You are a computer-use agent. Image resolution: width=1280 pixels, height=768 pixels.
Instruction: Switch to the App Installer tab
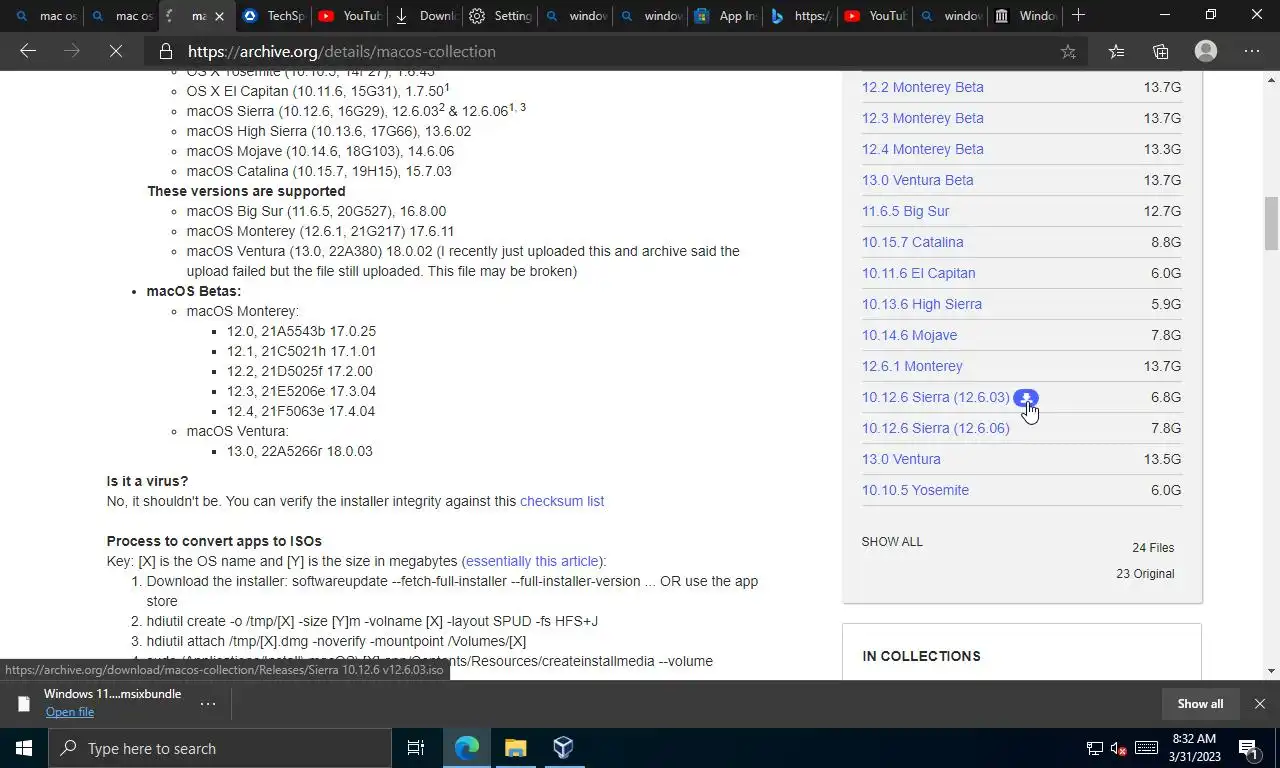726,15
